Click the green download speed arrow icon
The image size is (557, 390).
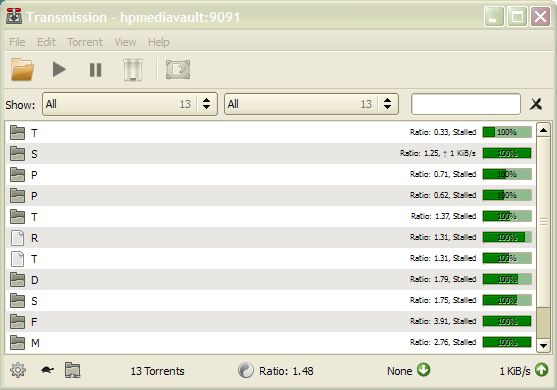[423, 369]
